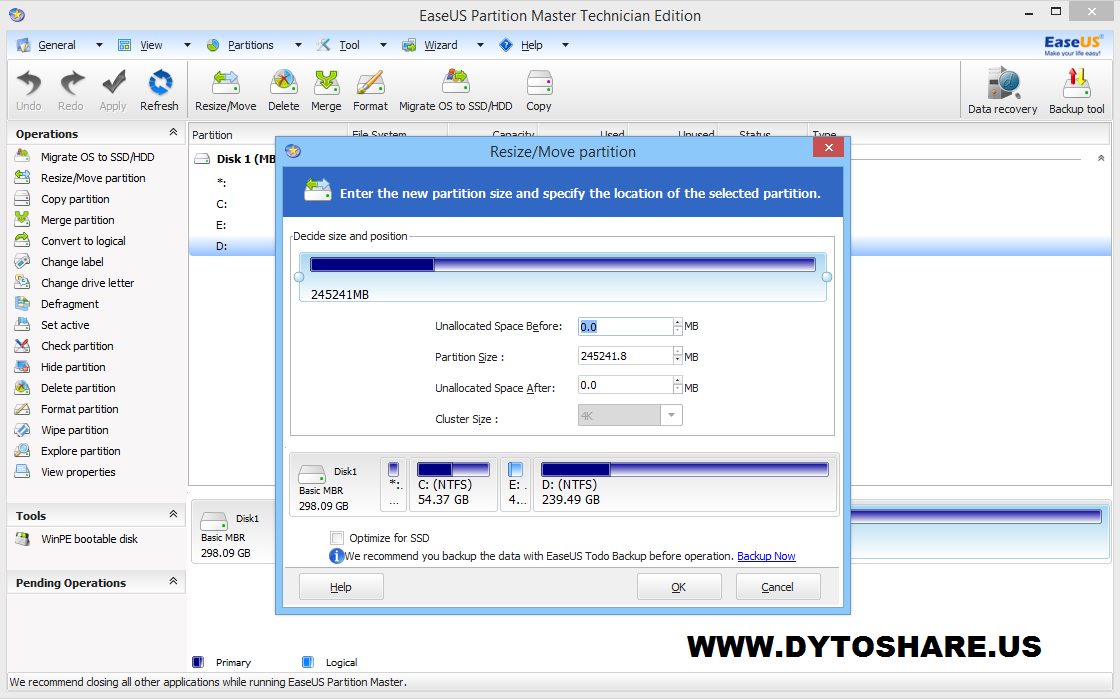Click Partition Size spinner arrows
This screenshot has width=1120, height=699.
[678, 356]
